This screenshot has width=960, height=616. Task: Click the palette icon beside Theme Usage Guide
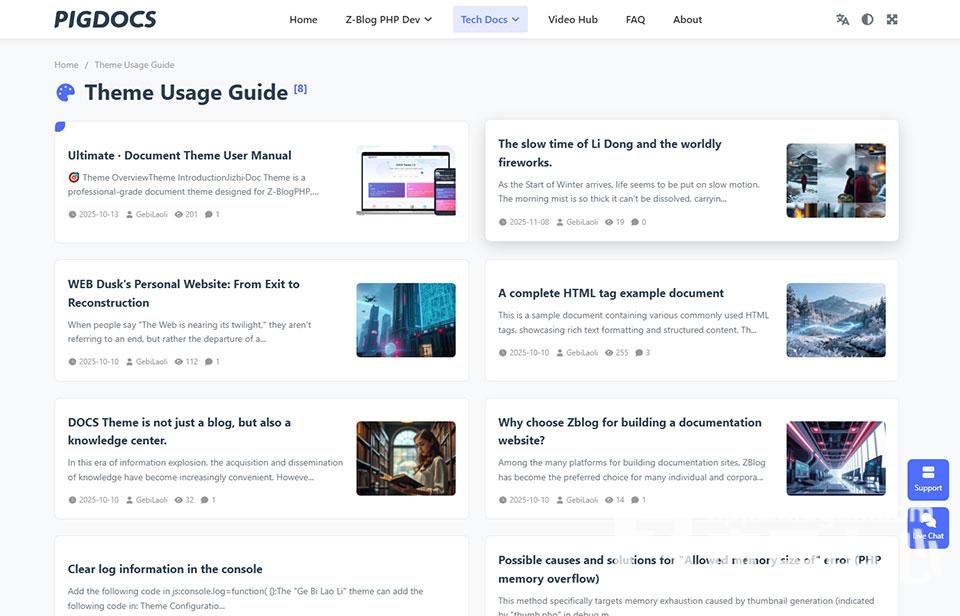65,93
